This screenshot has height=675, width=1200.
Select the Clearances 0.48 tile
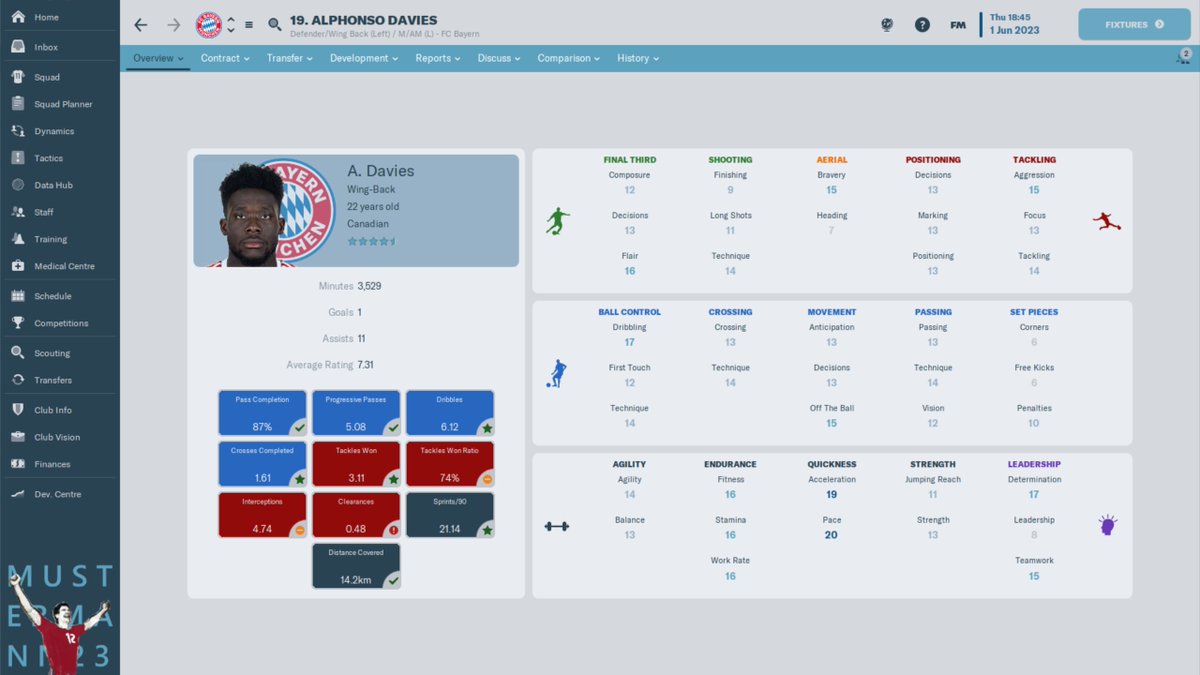356,515
